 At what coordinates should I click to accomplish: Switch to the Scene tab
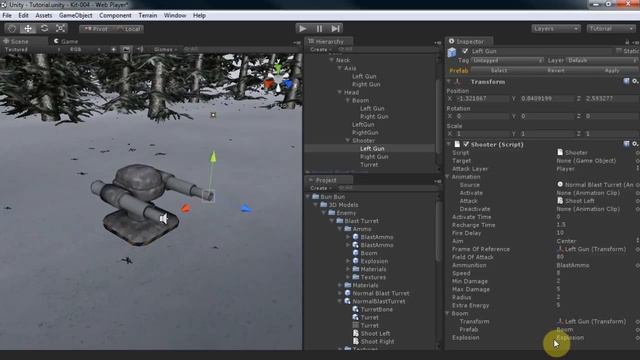[x=16, y=41]
